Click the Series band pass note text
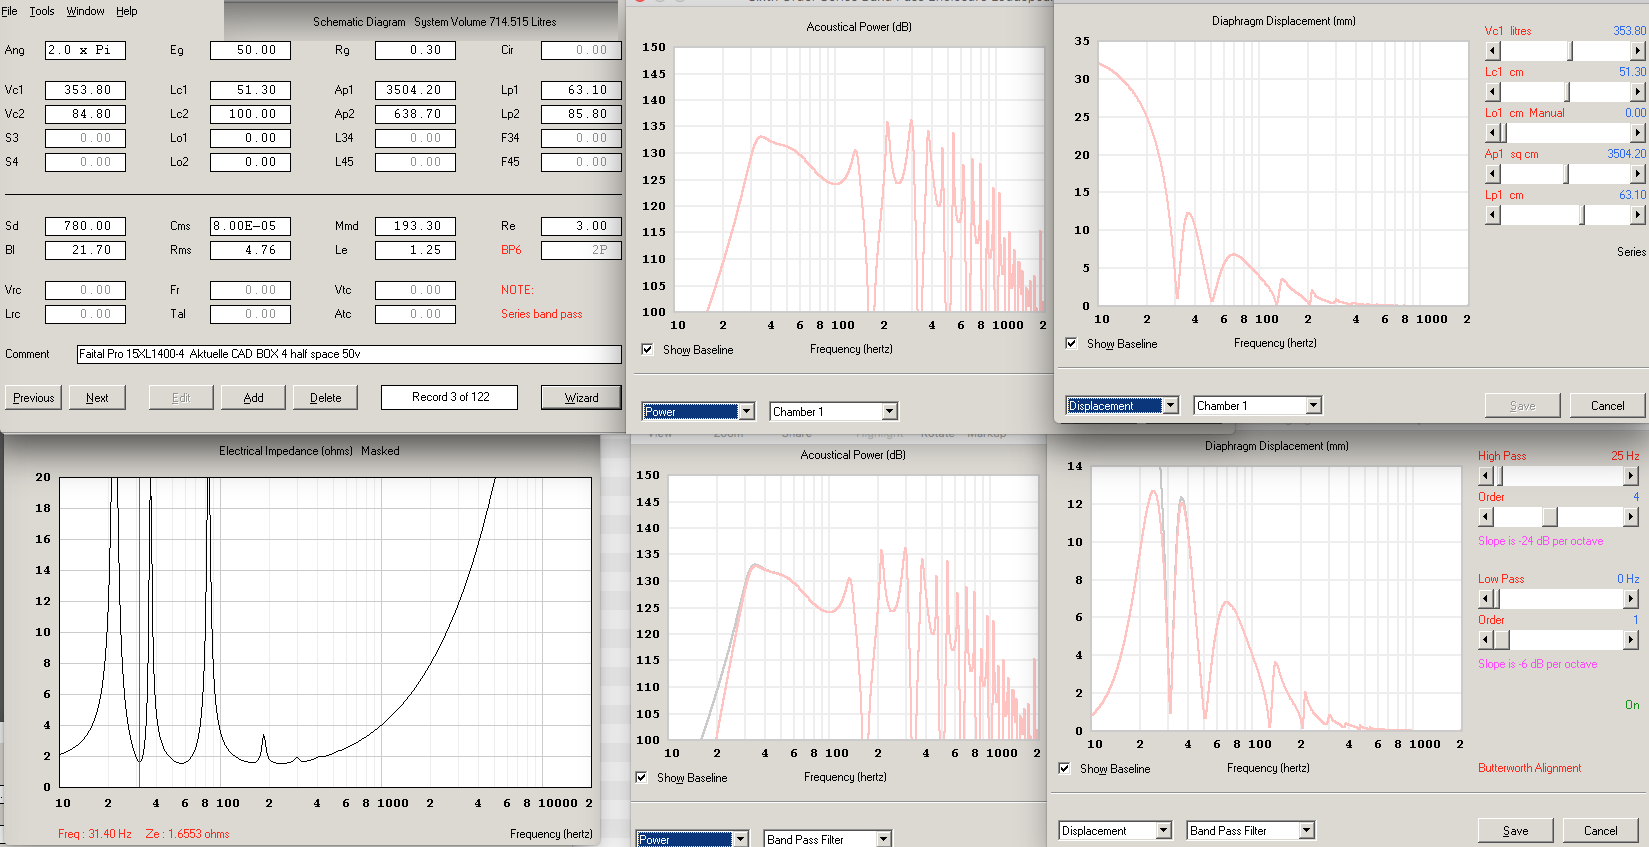Screen dimensions: 1649x847 (541, 314)
